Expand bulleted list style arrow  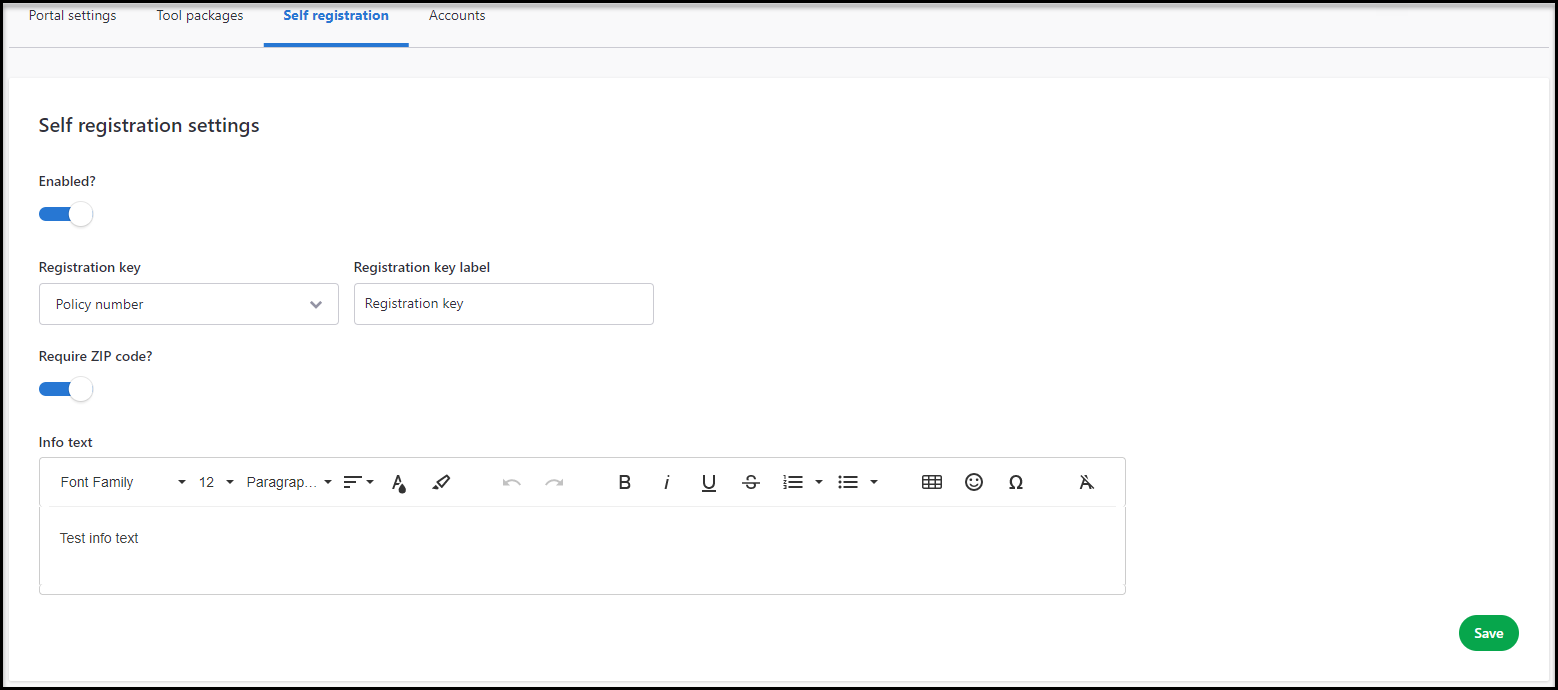tap(874, 482)
